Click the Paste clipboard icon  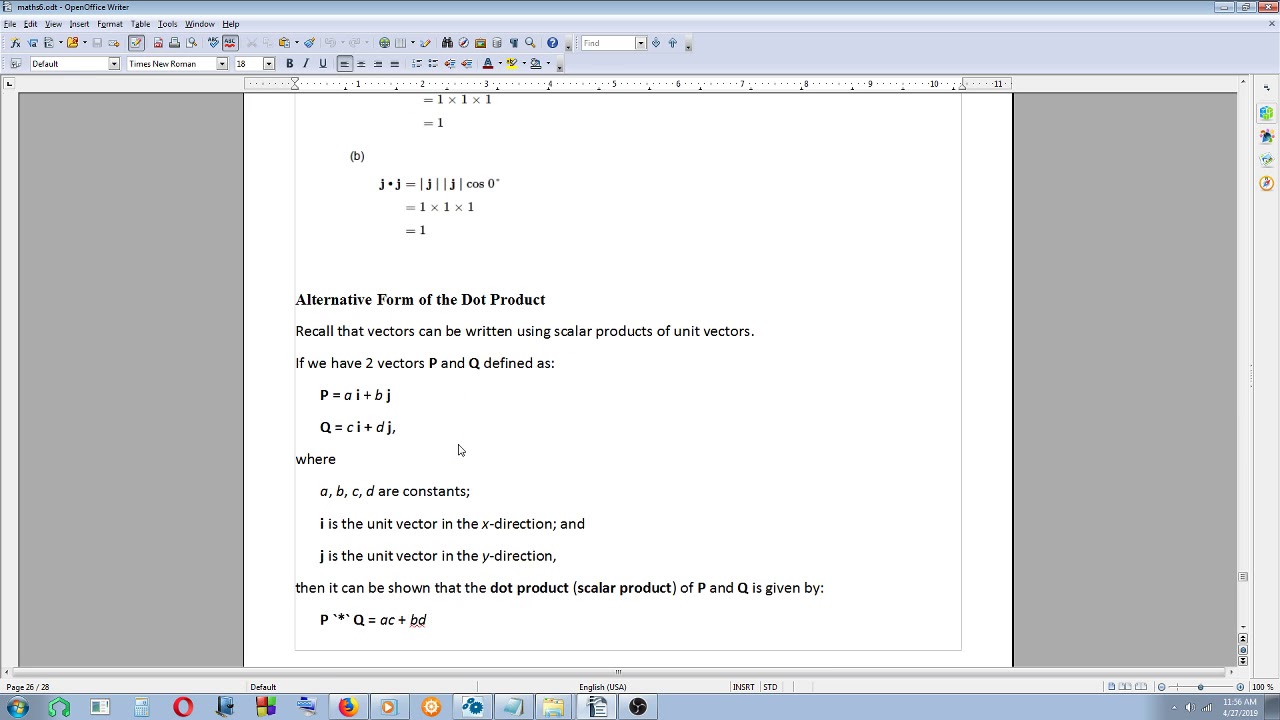tap(283, 43)
